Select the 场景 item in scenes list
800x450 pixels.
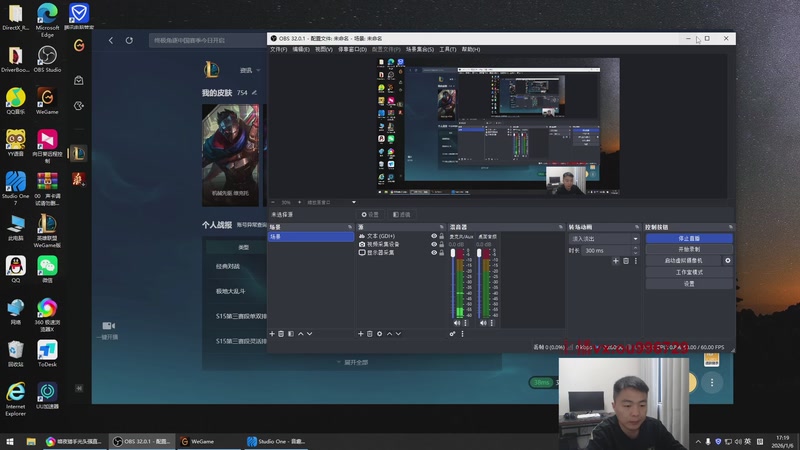[311, 237]
